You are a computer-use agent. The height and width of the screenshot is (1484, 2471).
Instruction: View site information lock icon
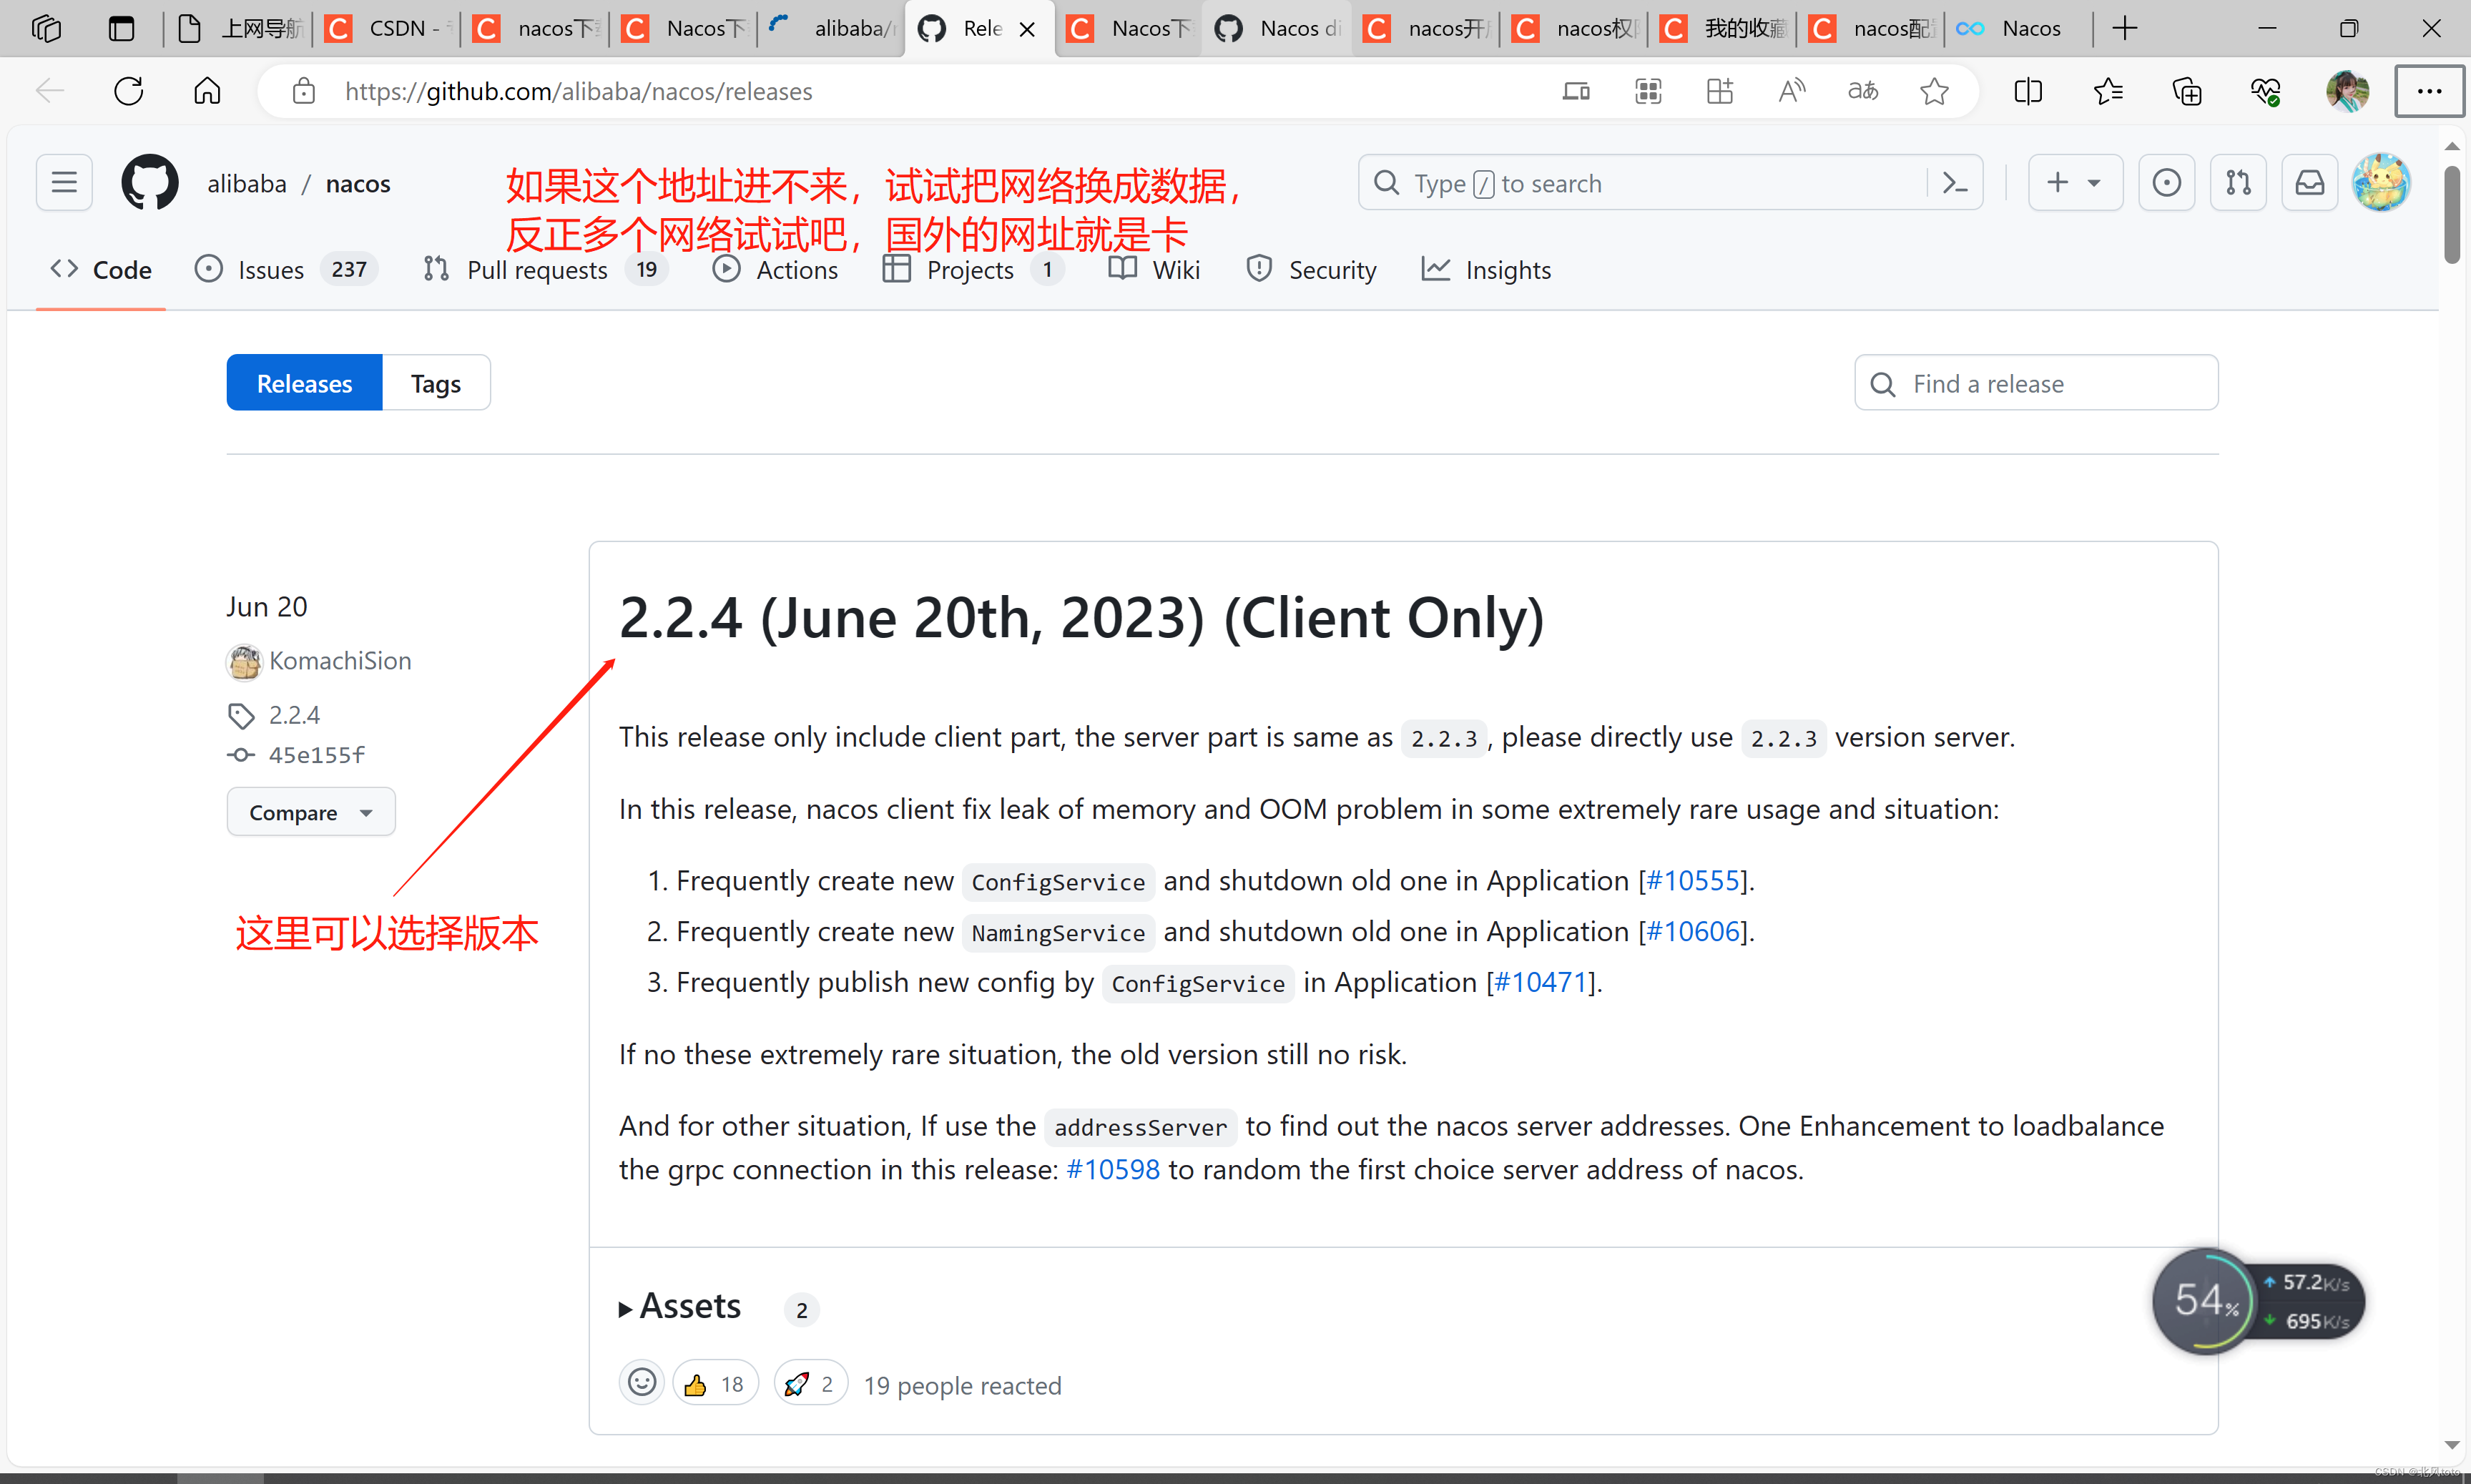304,91
